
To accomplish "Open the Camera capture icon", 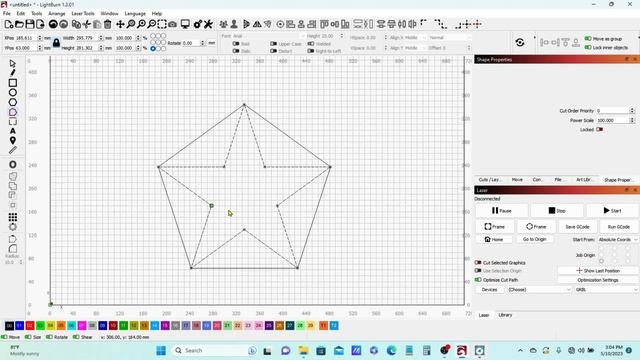I will pyautogui.click(x=173, y=24).
